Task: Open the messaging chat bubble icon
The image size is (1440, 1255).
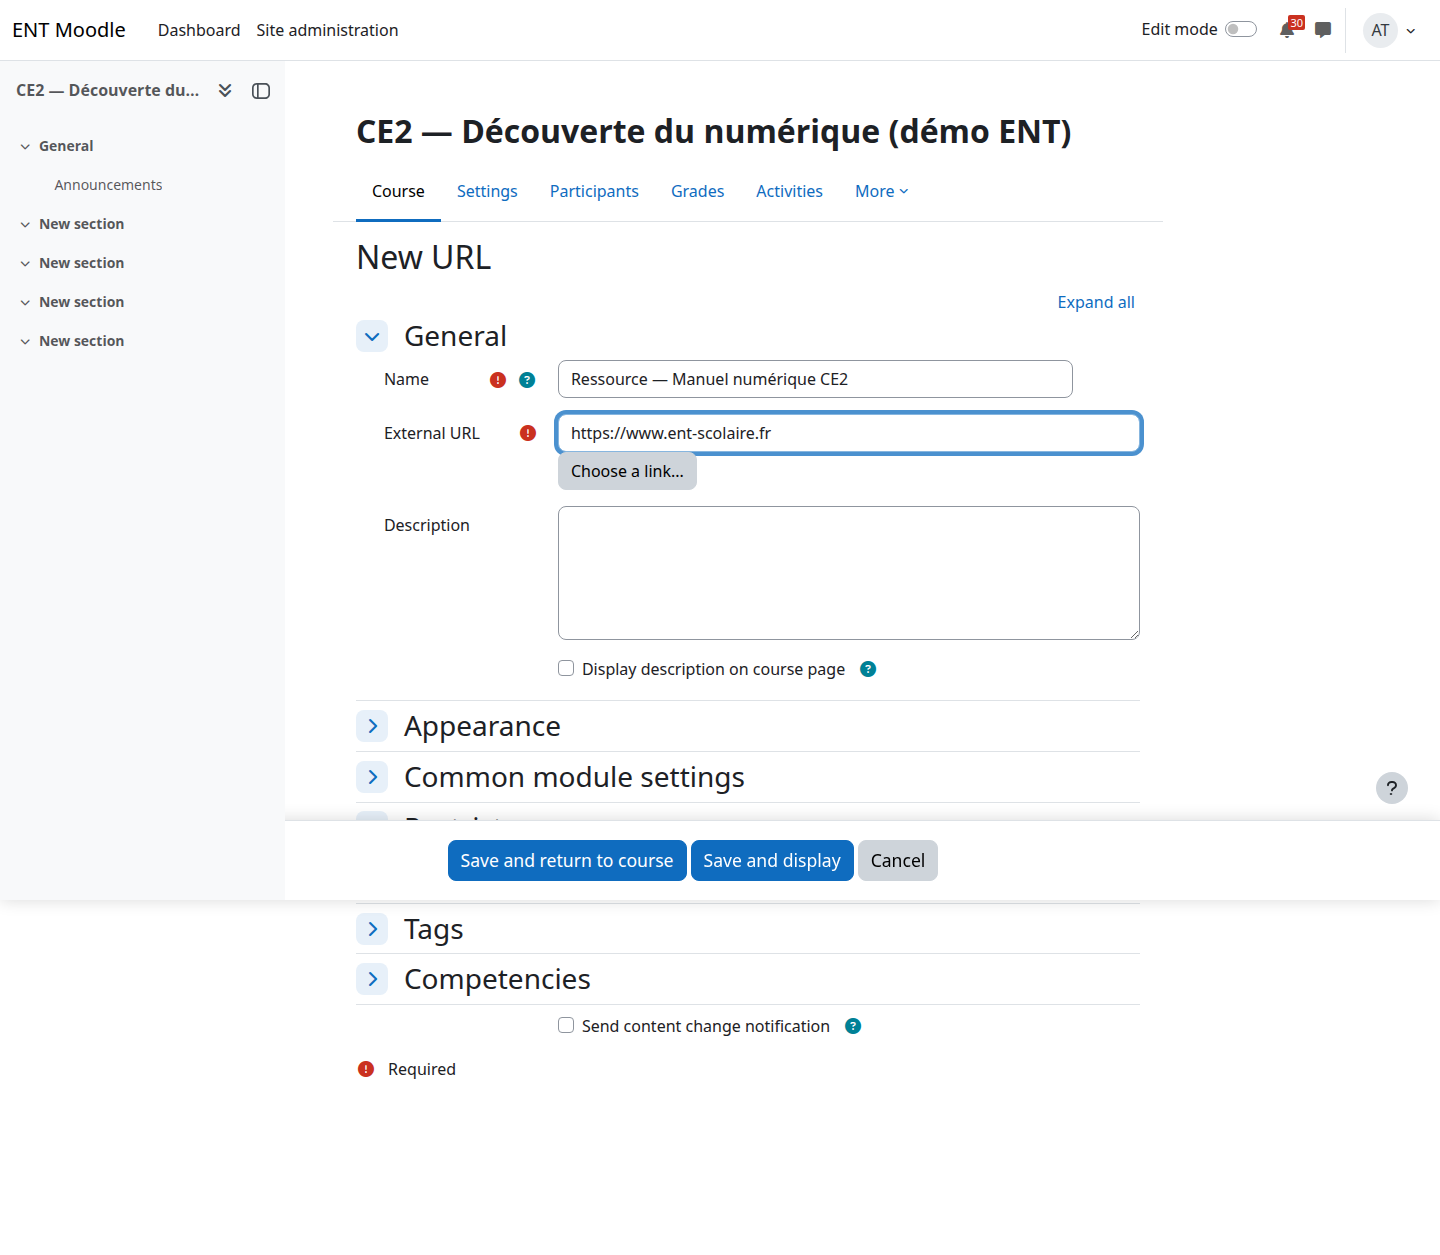Action: point(1323,30)
